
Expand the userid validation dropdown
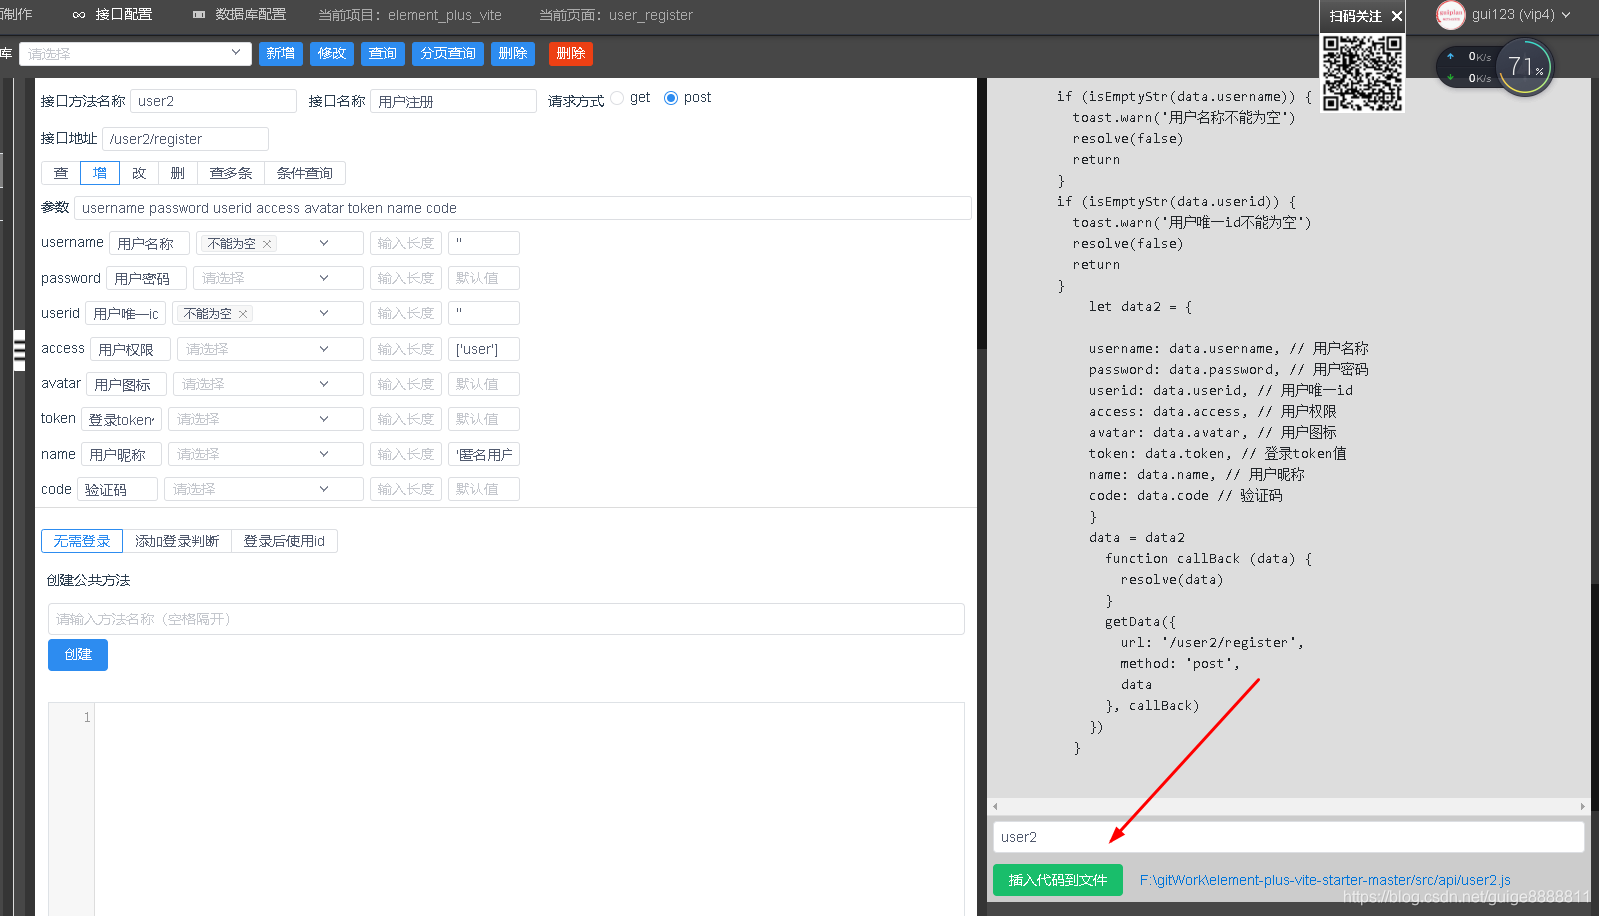[324, 313]
